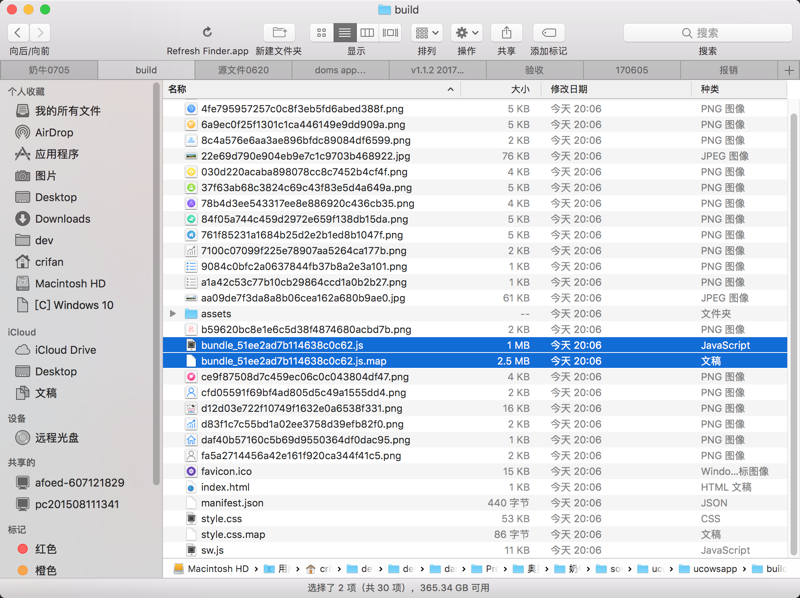Select the 红色 red tag

[45, 549]
